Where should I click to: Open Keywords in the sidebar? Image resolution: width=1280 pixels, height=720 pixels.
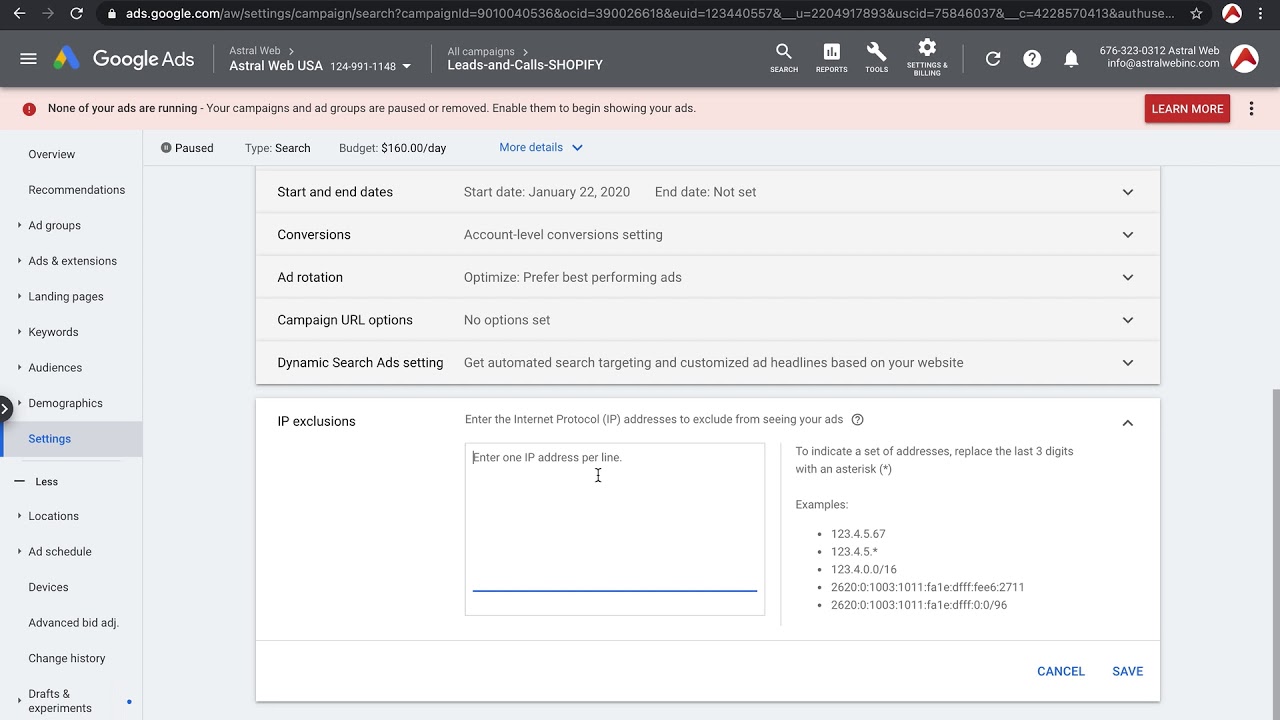53,332
